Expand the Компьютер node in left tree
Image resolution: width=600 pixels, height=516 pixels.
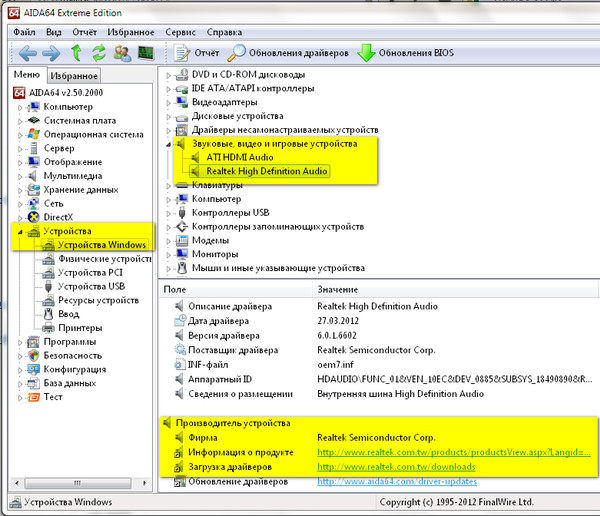click(x=20, y=108)
